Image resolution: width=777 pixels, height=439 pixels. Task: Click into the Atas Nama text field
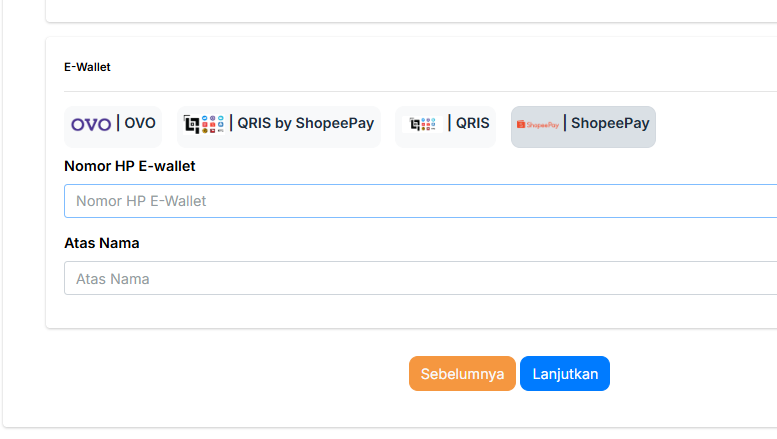[420, 278]
